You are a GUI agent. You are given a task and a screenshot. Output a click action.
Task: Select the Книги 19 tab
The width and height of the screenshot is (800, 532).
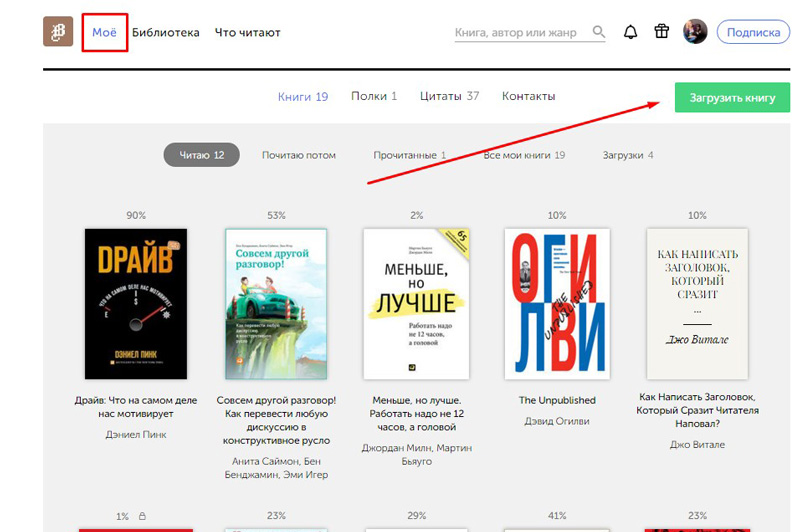coord(303,96)
